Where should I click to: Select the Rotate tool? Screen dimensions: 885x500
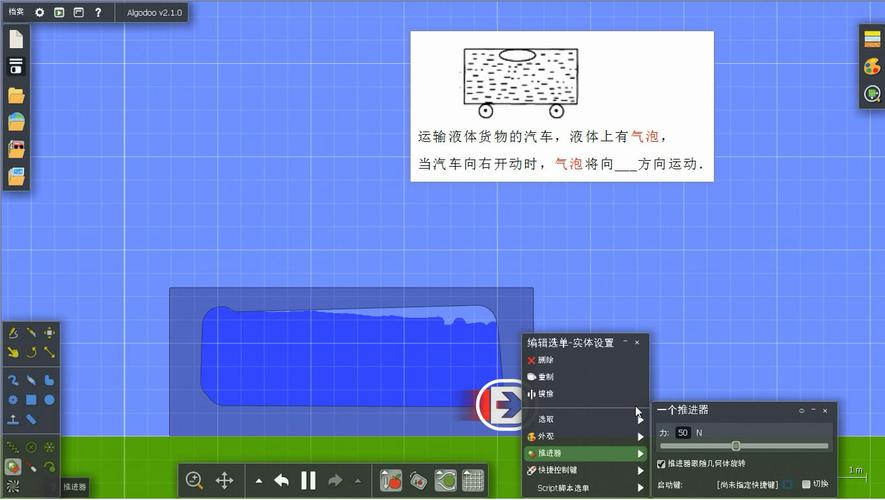click(32, 353)
